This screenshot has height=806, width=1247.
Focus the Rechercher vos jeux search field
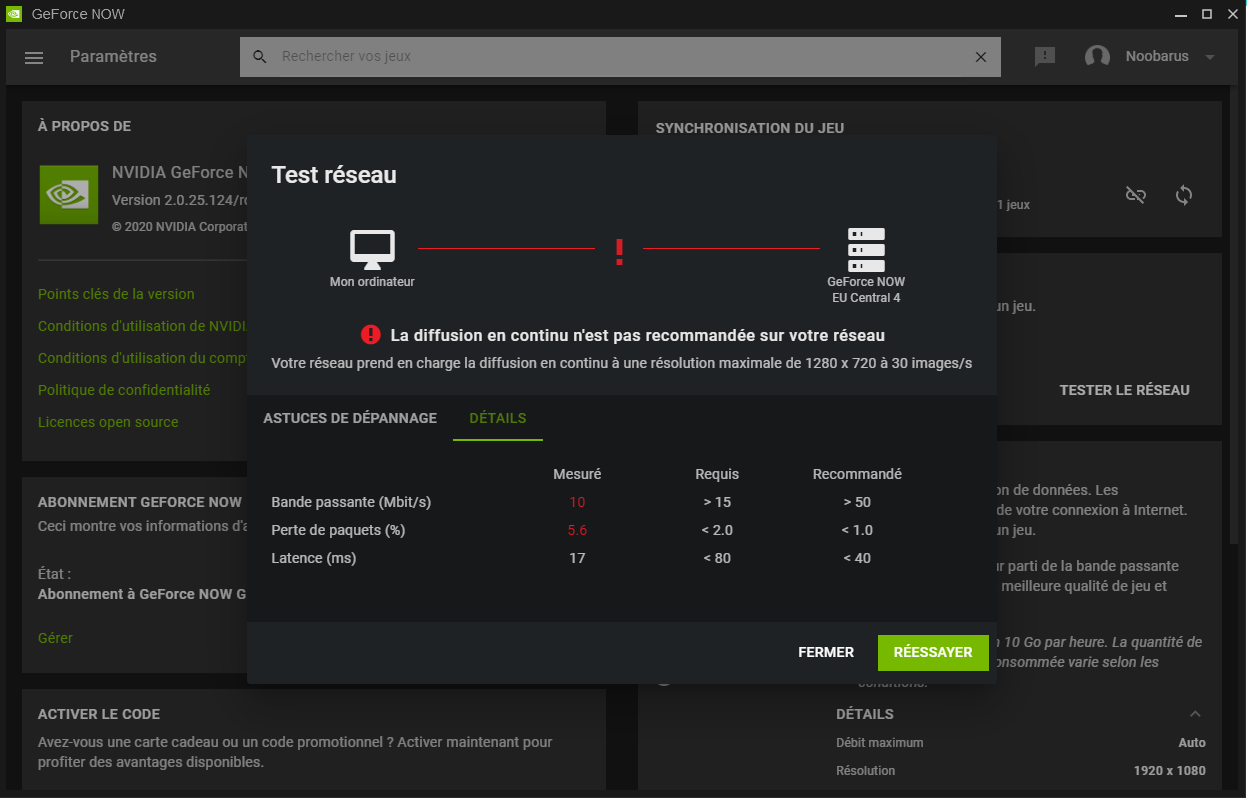(x=620, y=57)
